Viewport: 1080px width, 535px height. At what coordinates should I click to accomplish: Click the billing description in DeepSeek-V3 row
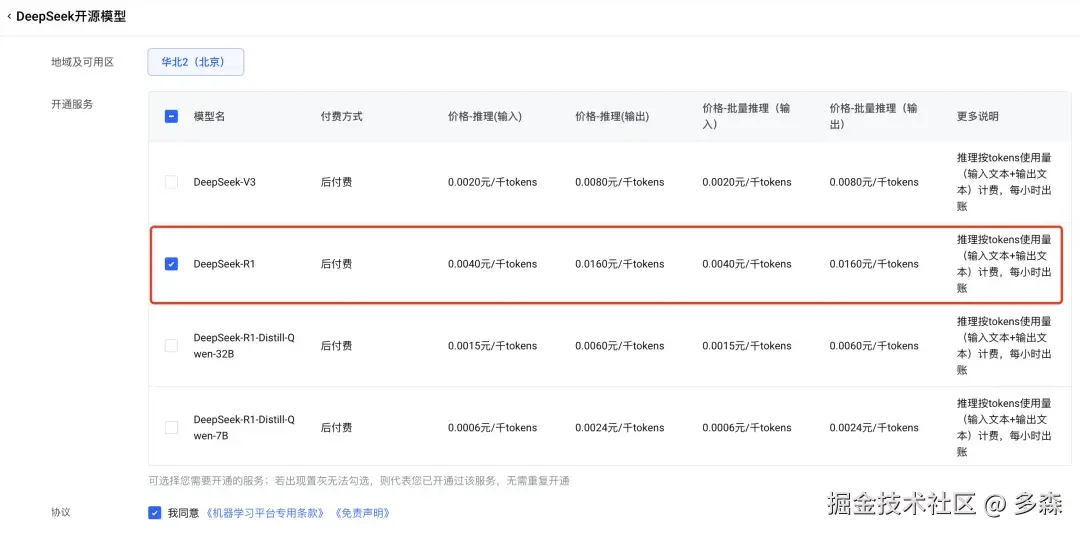click(x=1004, y=182)
